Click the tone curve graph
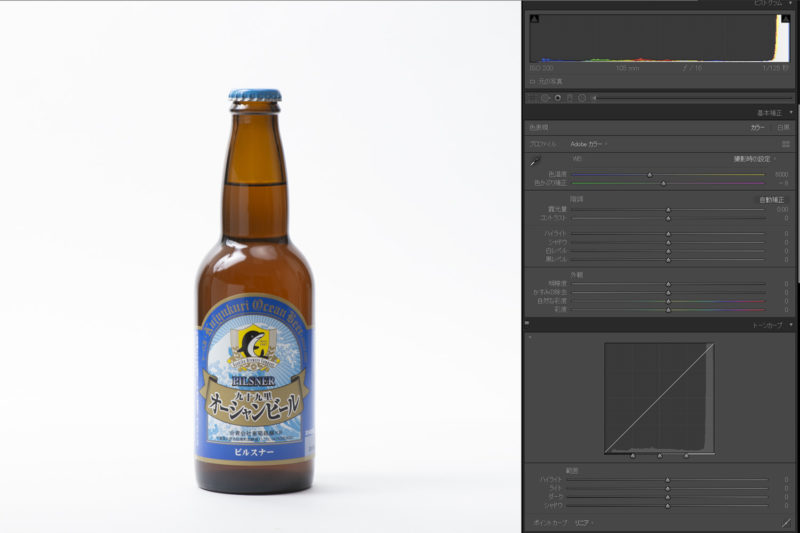Viewport: 800px width, 533px height. (659, 398)
